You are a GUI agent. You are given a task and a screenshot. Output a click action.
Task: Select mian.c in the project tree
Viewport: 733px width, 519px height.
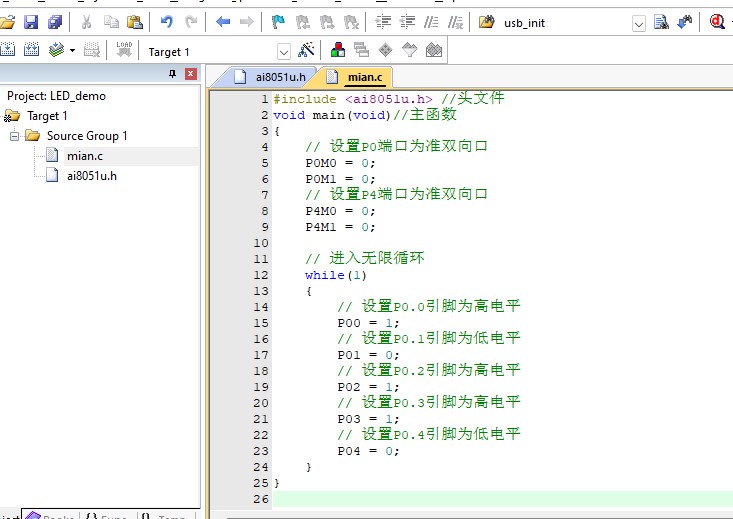84,155
